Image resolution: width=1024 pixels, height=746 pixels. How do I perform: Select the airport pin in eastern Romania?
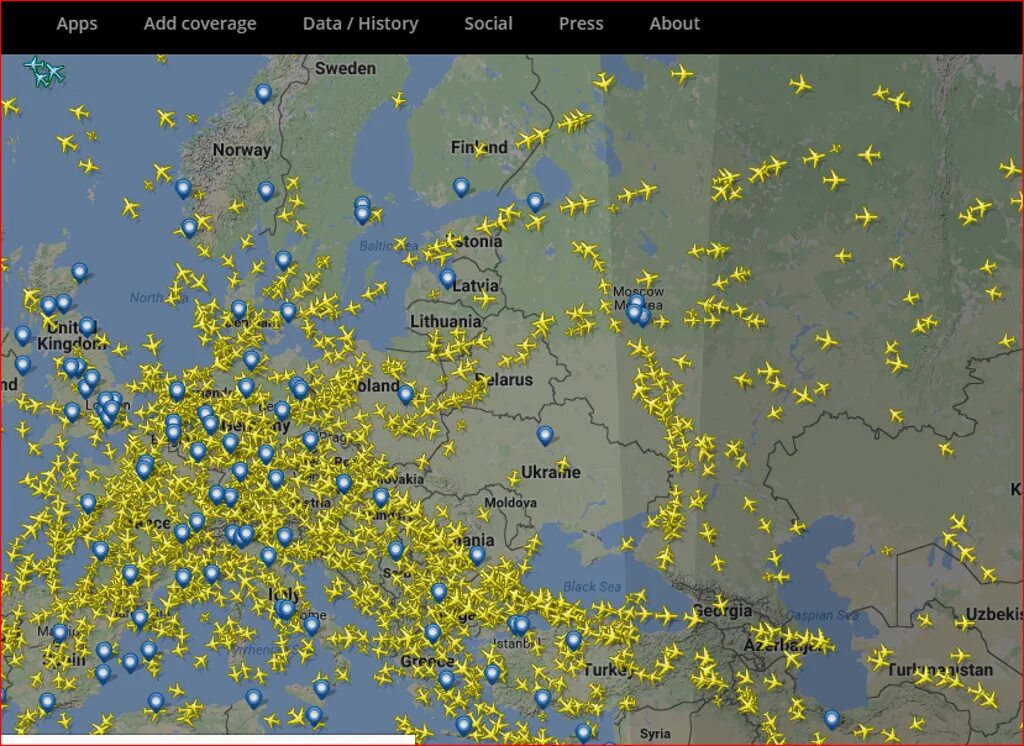point(477,556)
